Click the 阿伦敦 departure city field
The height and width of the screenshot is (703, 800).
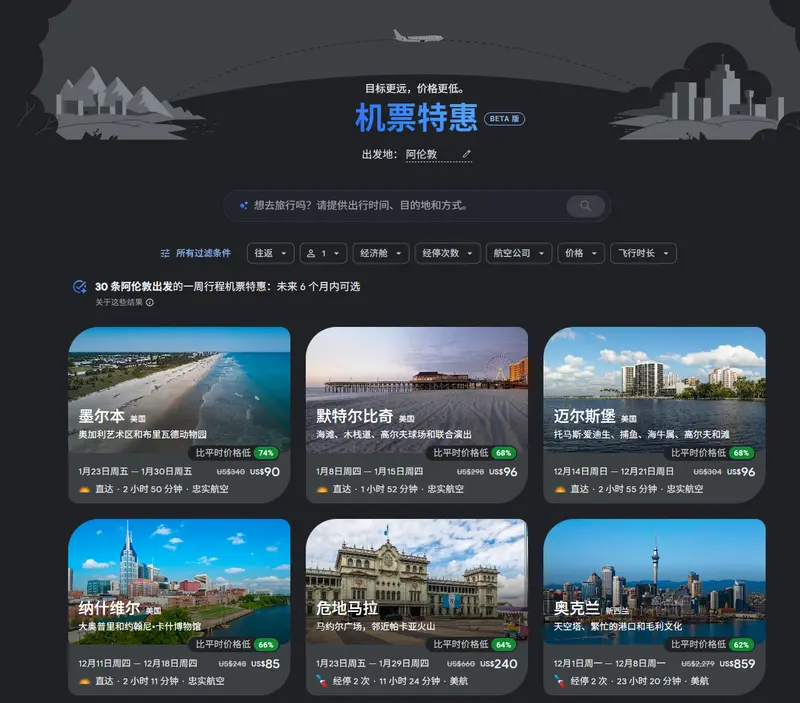(428, 155)
